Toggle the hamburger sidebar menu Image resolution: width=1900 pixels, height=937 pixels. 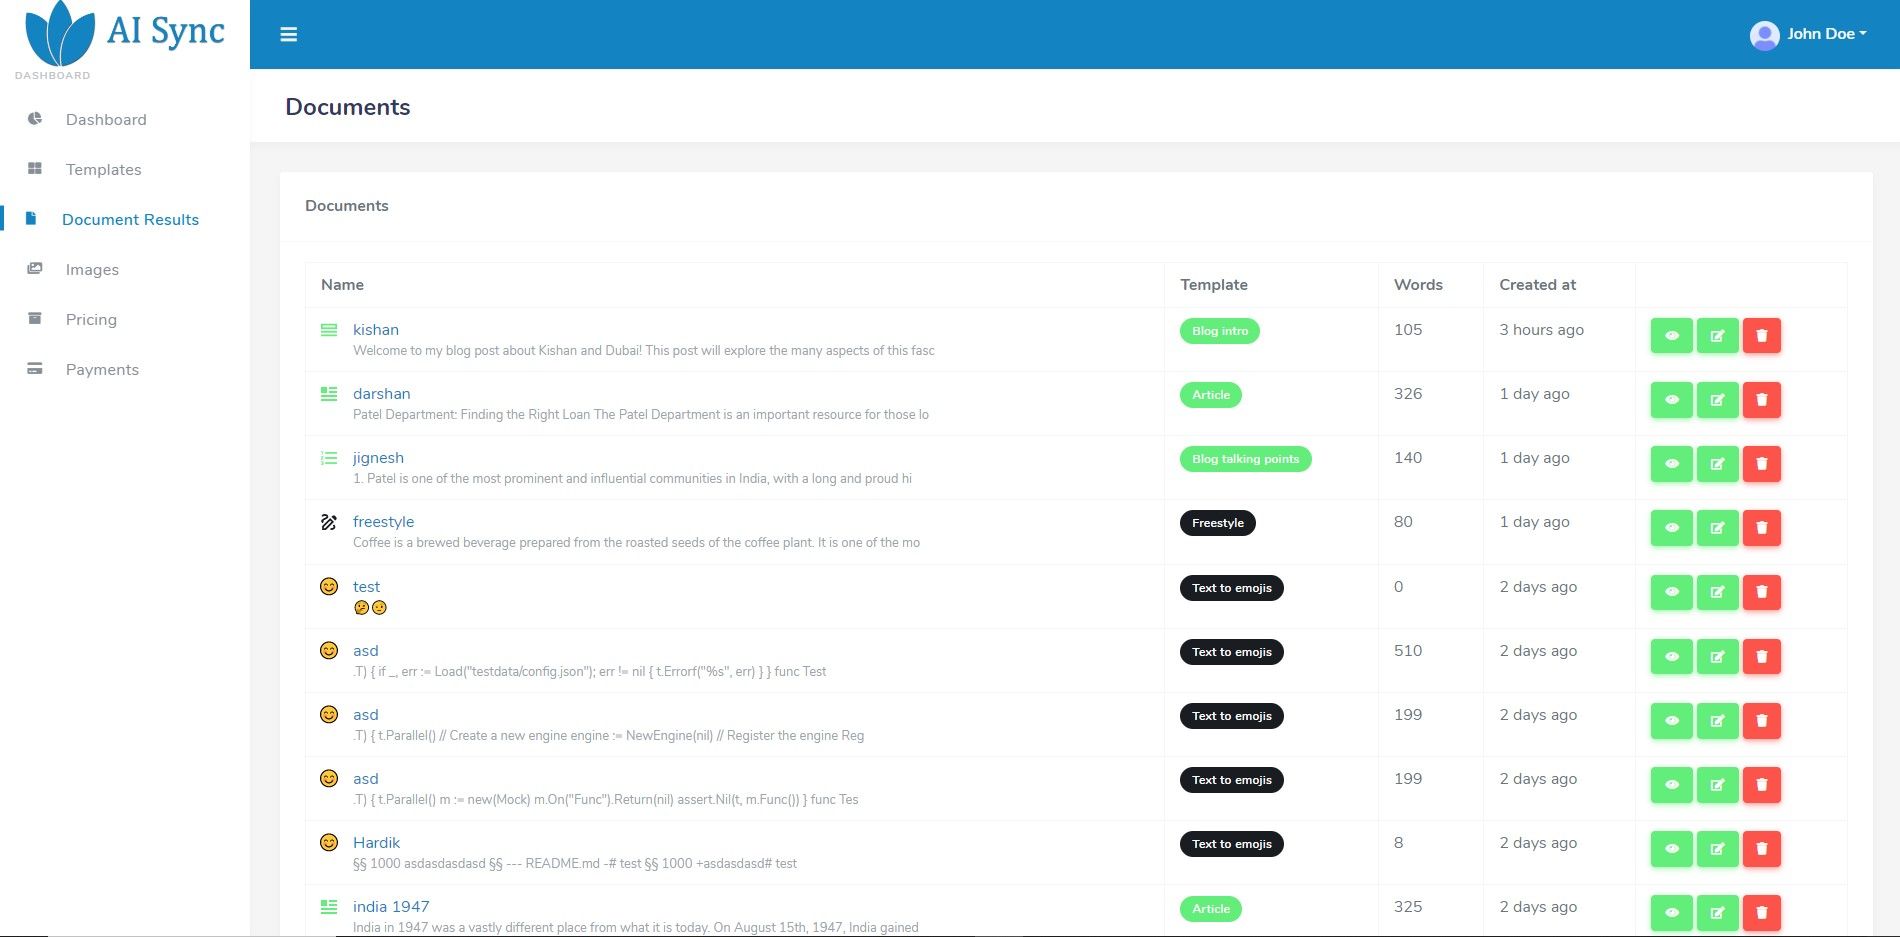coord(289,35)
